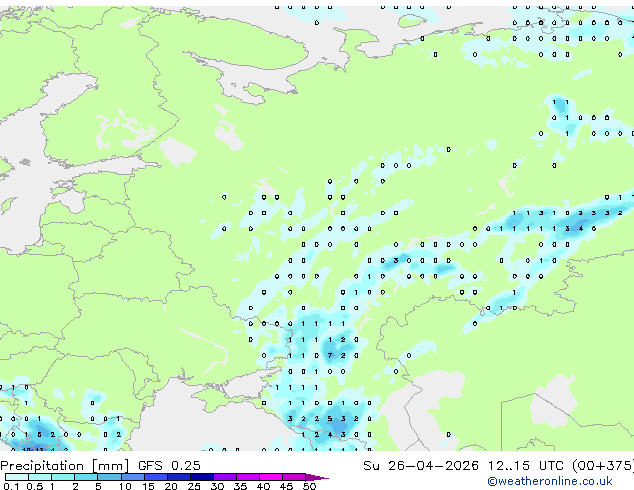Select the '12..15 UTC' time label
Screen dimensions: 634x490
[525, 466]
